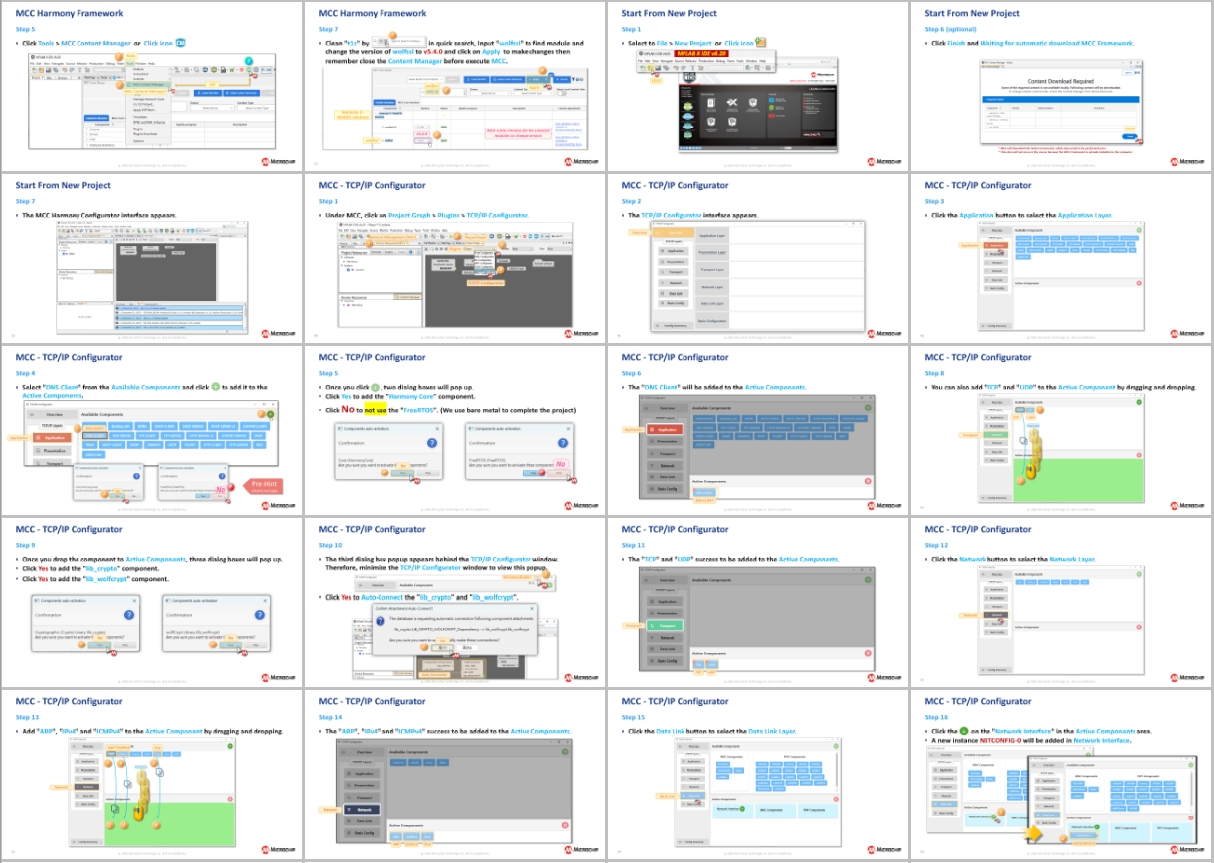Click Network button in Step 6 slide
This screenshot has height=863, width=1214.
point(665,466)
